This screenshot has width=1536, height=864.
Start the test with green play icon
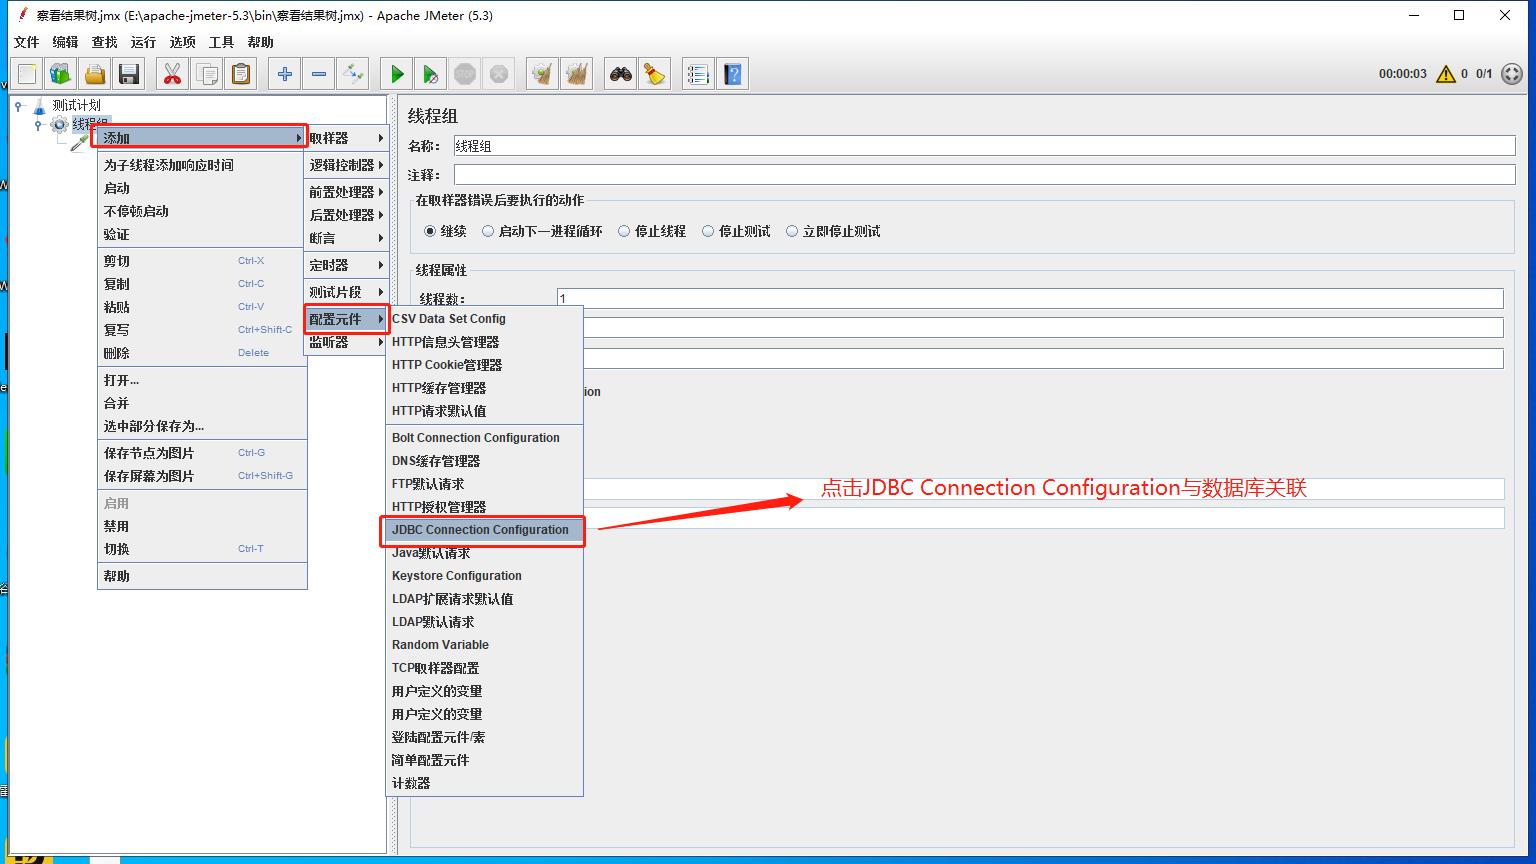397,74
